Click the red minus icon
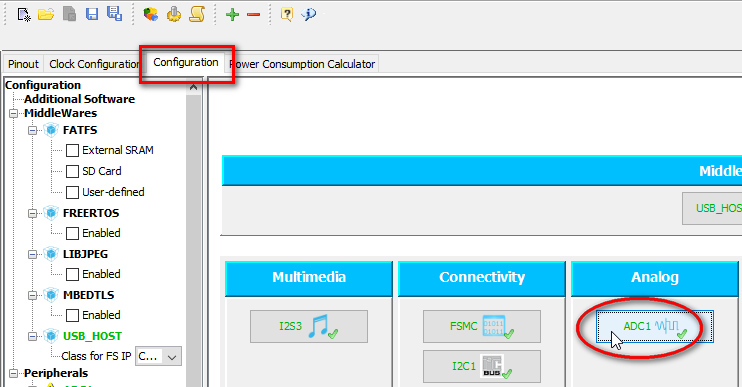The image size is (742, 387). click(x=254, y=15)
